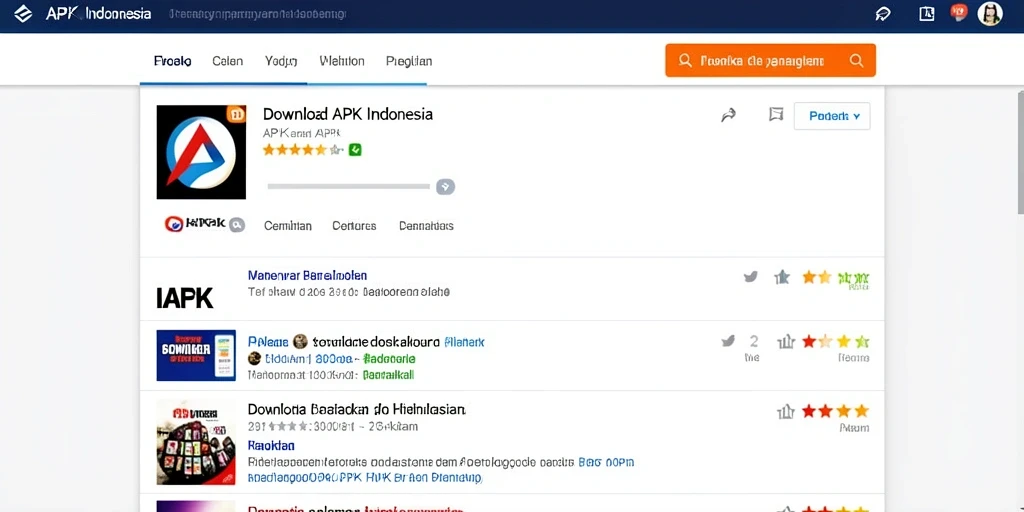The image size is (1024, 512).
Task: Open the red notification icon in header
Action: tap(959, 12)
